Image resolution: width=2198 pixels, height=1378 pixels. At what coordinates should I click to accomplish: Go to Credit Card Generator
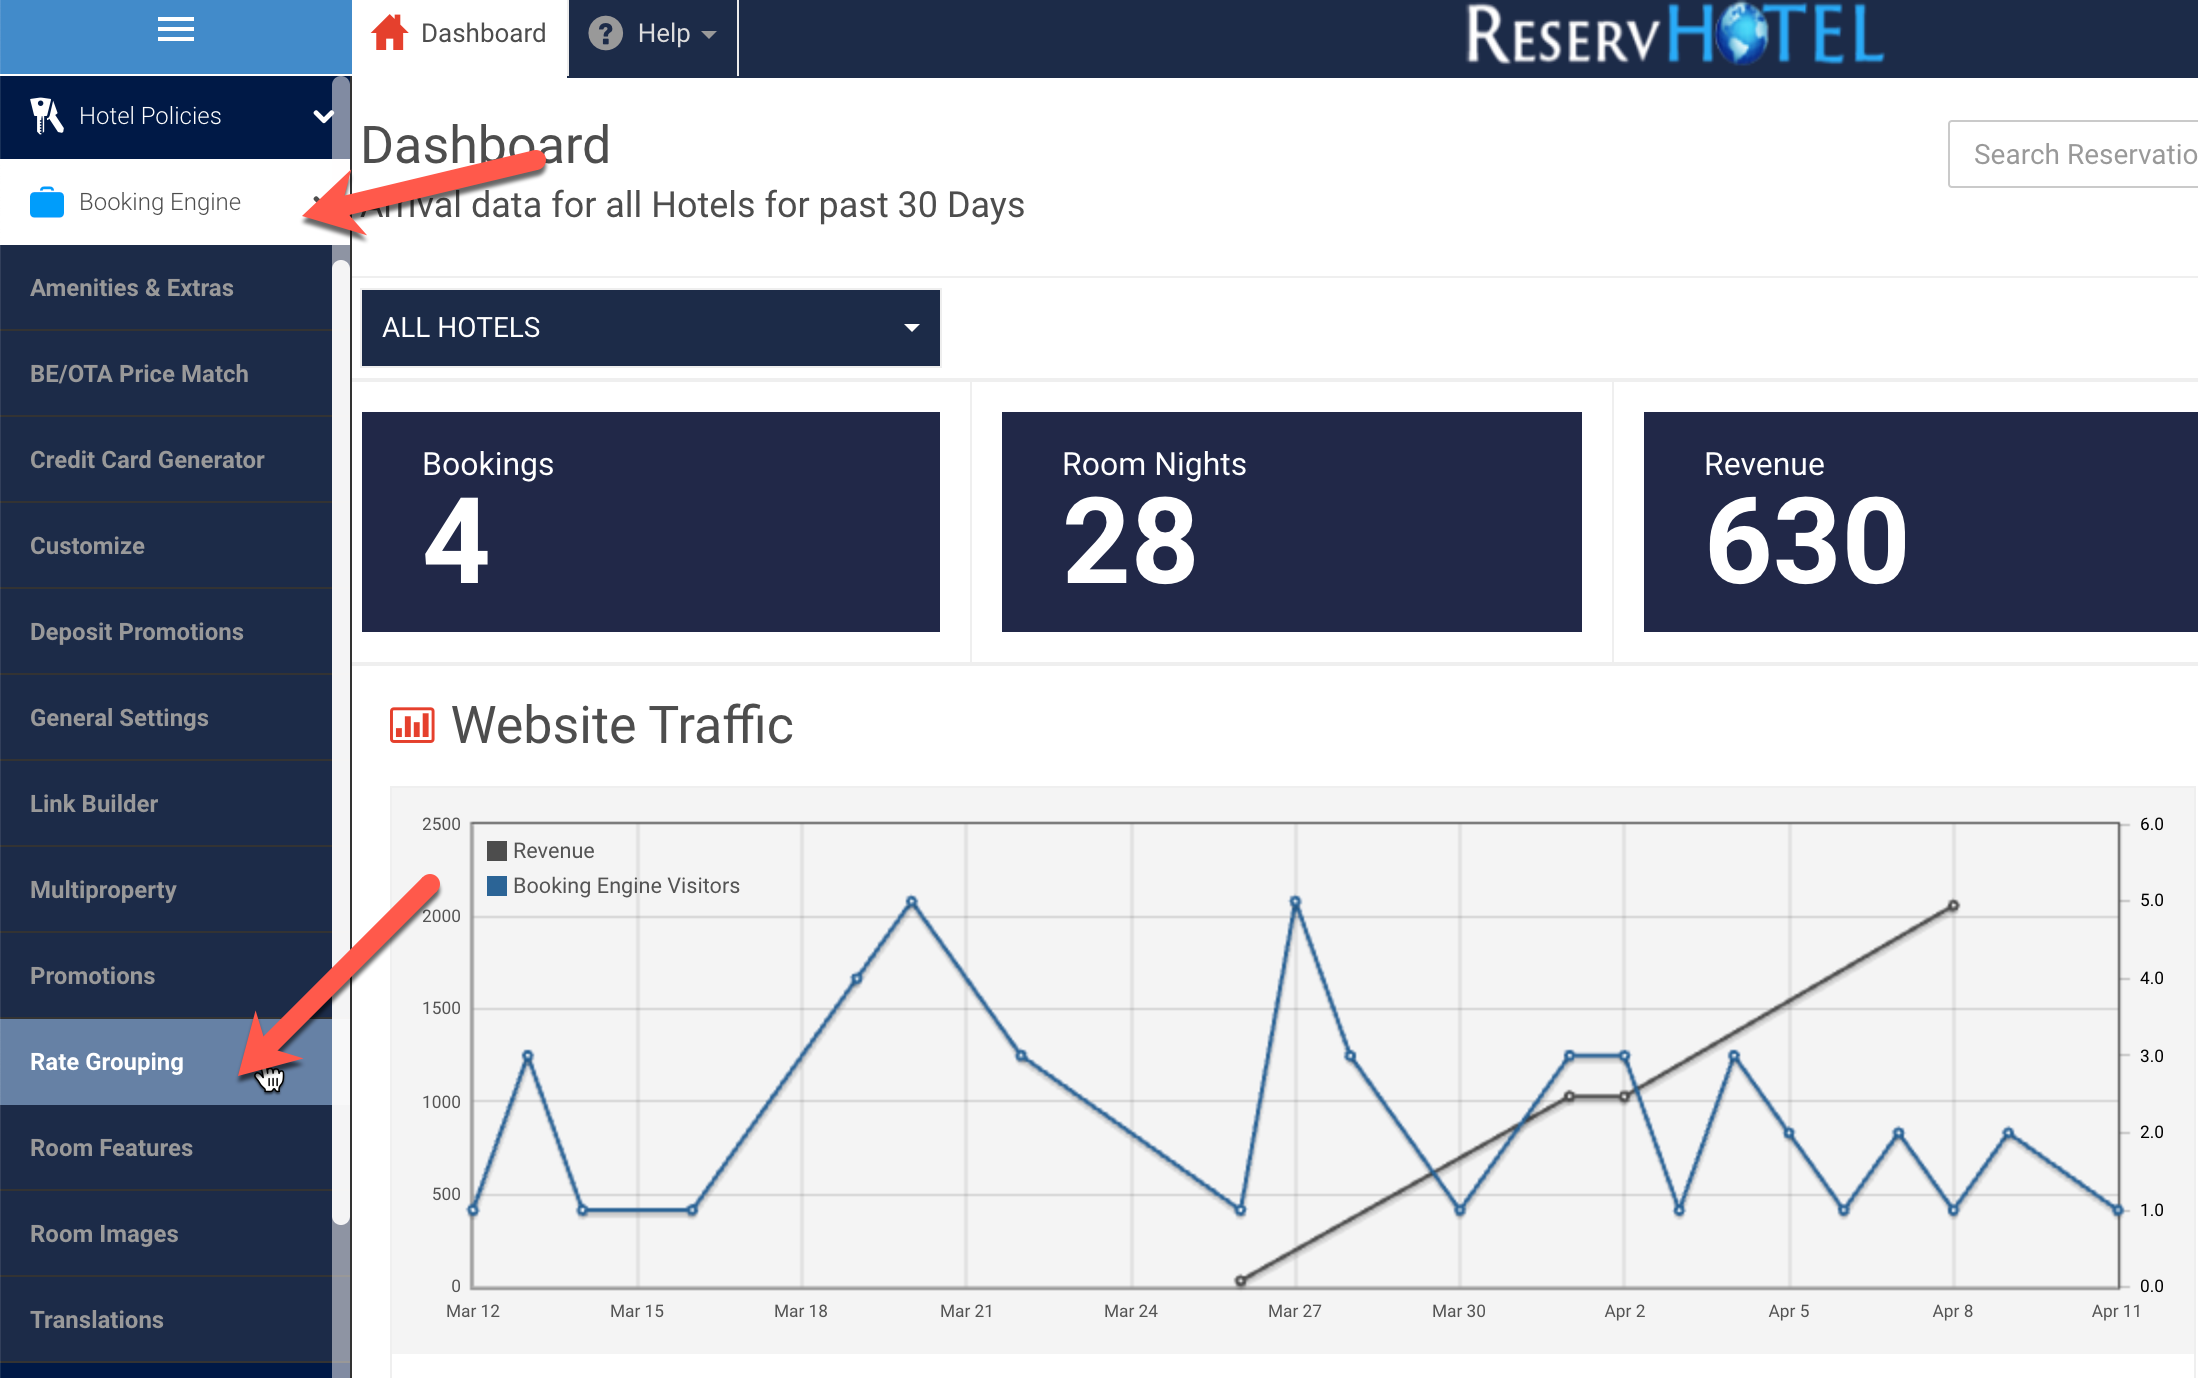pos(147,460)
